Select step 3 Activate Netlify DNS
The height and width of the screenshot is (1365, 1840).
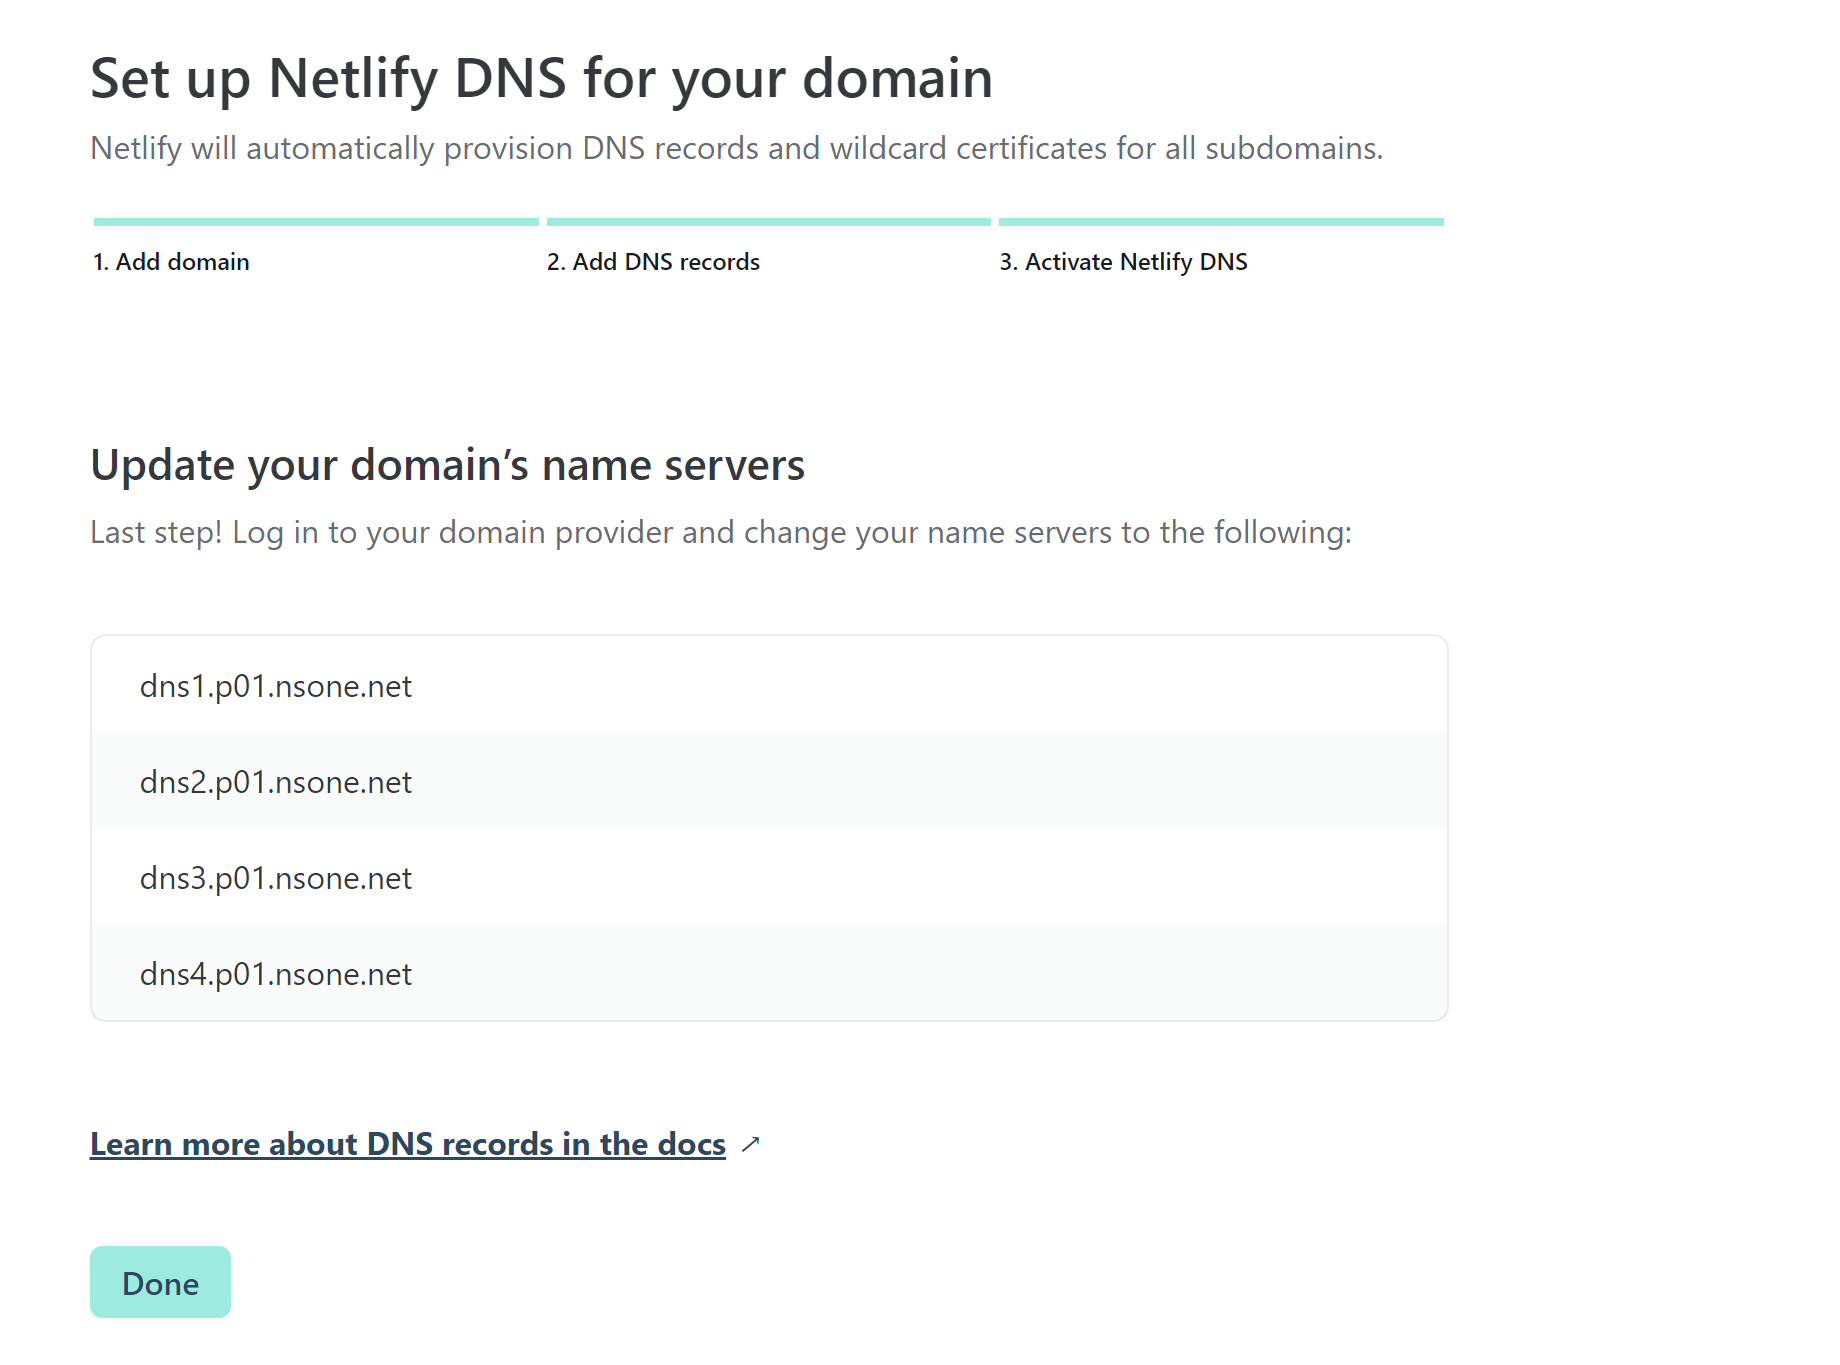[x=1123, y=262]
